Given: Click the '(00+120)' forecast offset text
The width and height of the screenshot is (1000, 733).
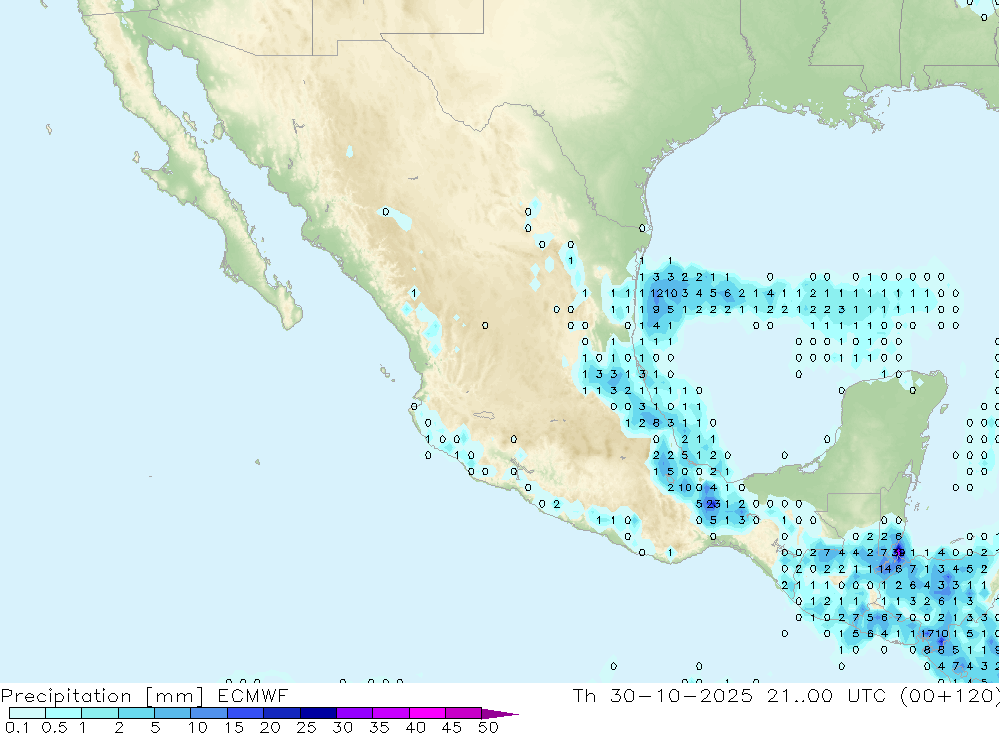Looking at the screenshot, I should click(x=950, y=696).
